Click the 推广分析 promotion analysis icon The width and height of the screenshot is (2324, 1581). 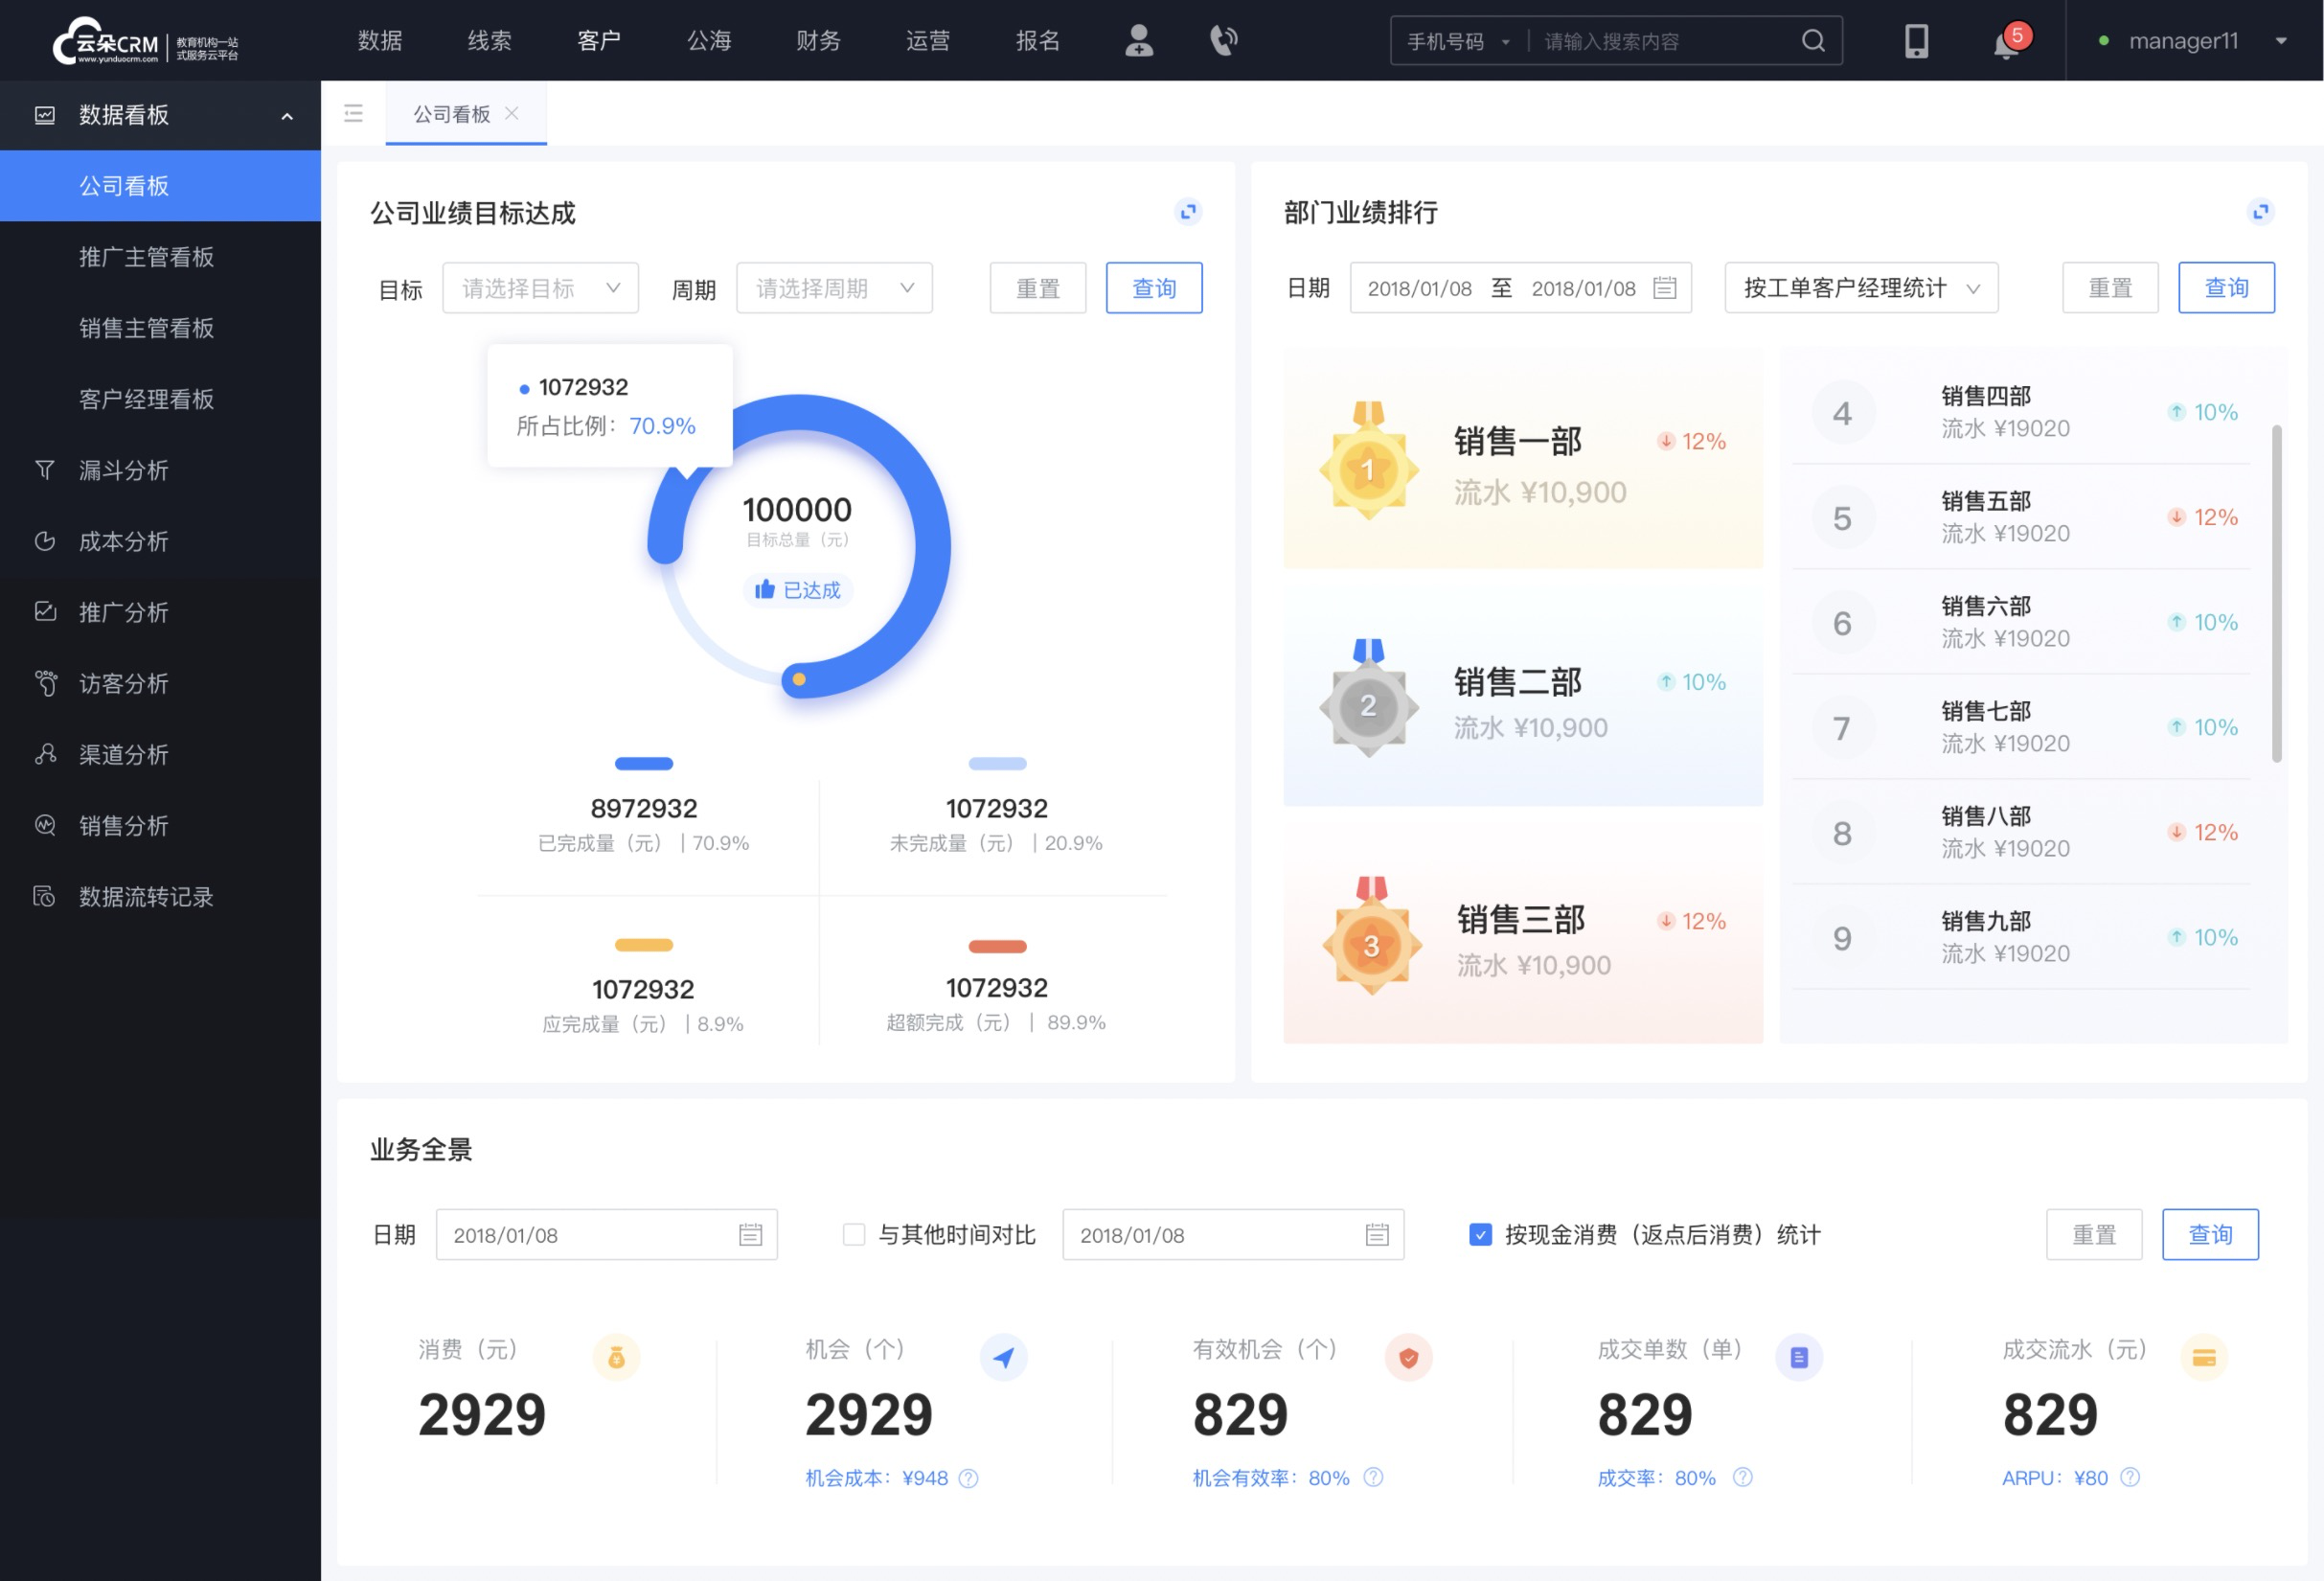coord(46,612)
